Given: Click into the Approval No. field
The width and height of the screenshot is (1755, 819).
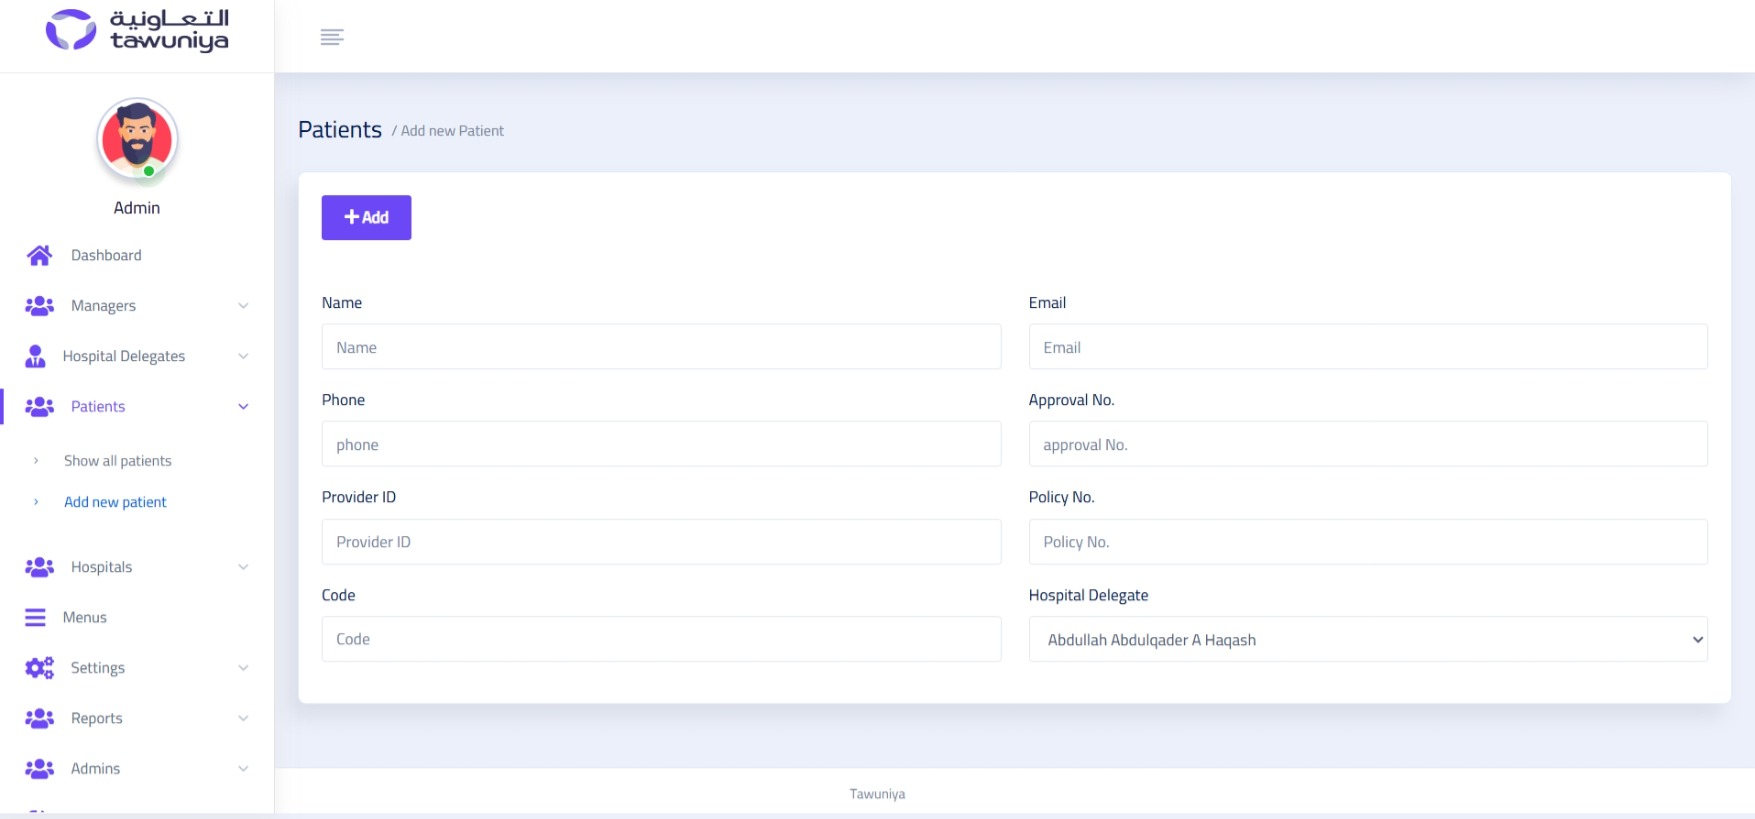Looking at the screenshot, I should [x=1367, y=444].
